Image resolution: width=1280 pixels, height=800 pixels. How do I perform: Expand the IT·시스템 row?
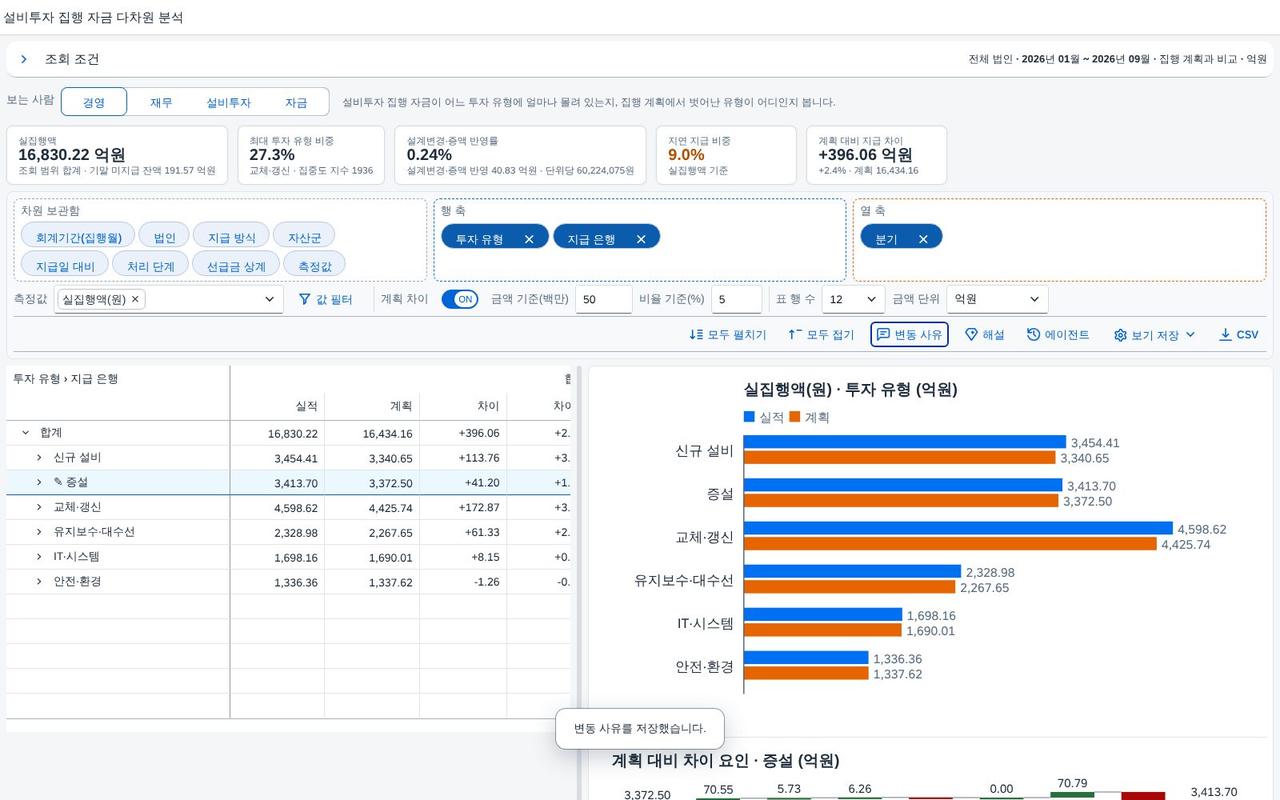pos(39,557)
